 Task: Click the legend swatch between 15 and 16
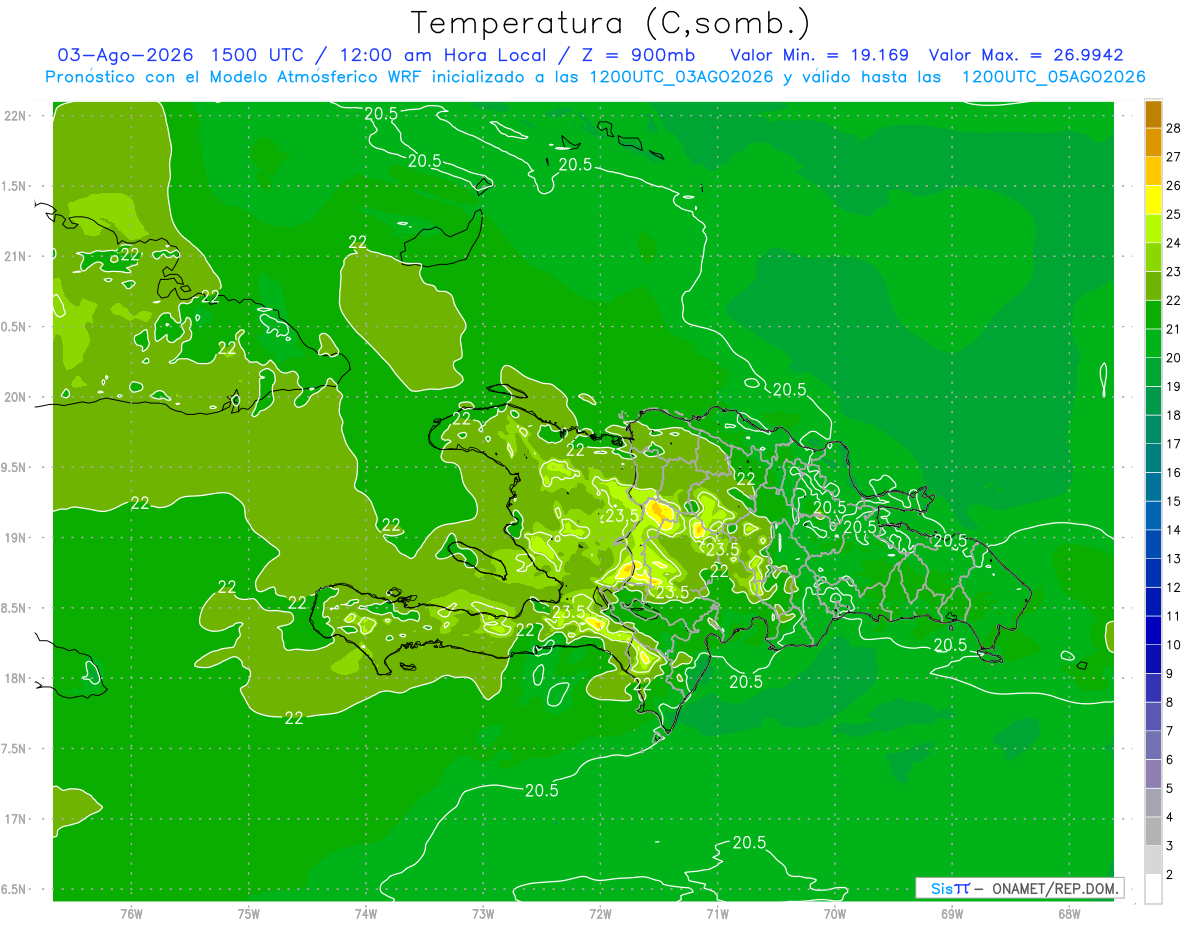[1153, 487]
